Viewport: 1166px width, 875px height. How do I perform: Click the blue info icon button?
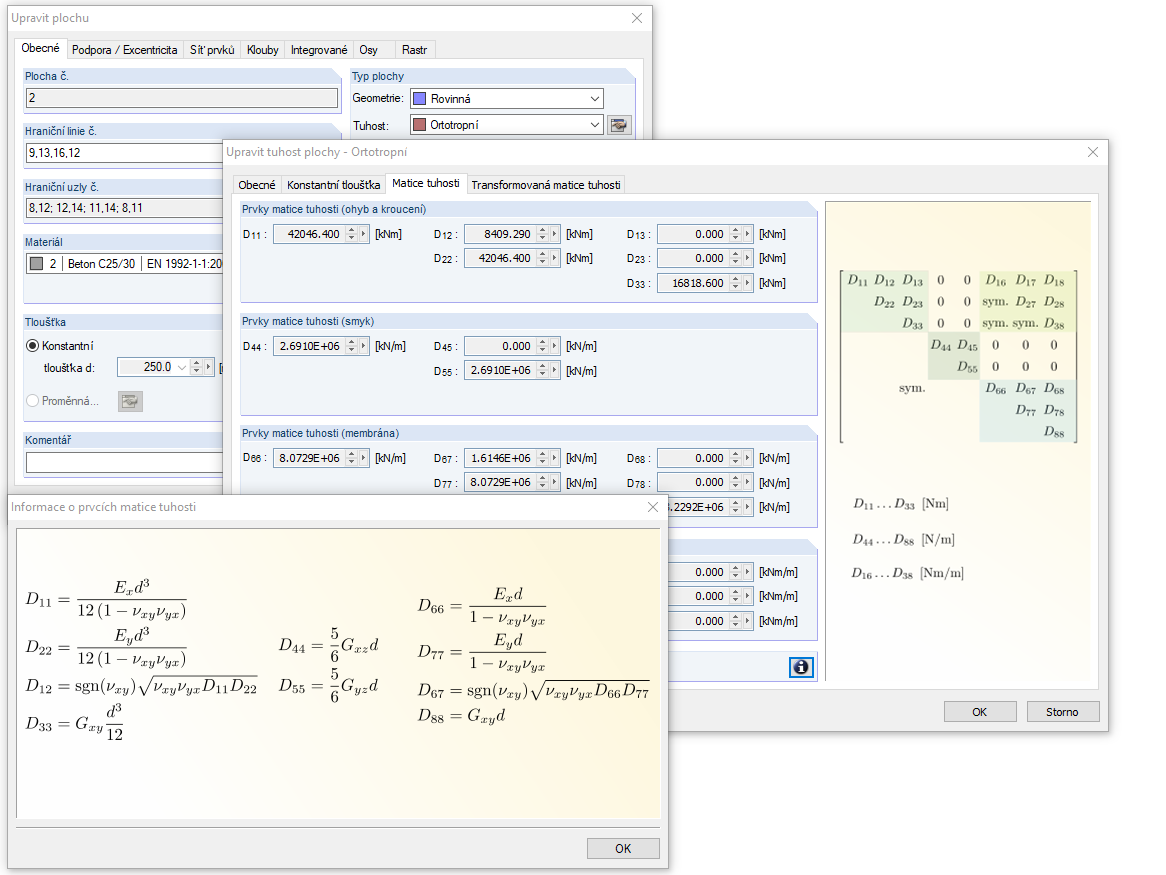tap(801, 667)
